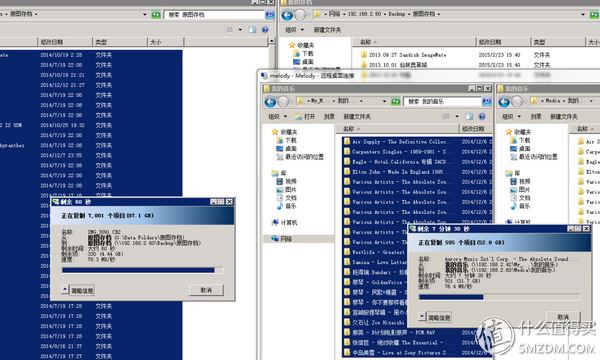This screenshot has height=360, width=600.
Task: Click the Forward arrow in the Media music window
Action: pos(517,102)
